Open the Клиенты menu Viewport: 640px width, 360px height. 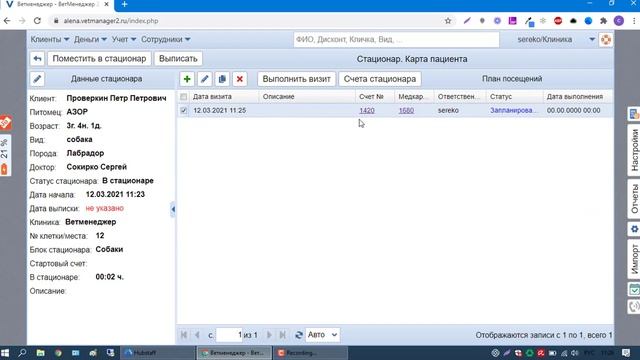tap(50, 40)
